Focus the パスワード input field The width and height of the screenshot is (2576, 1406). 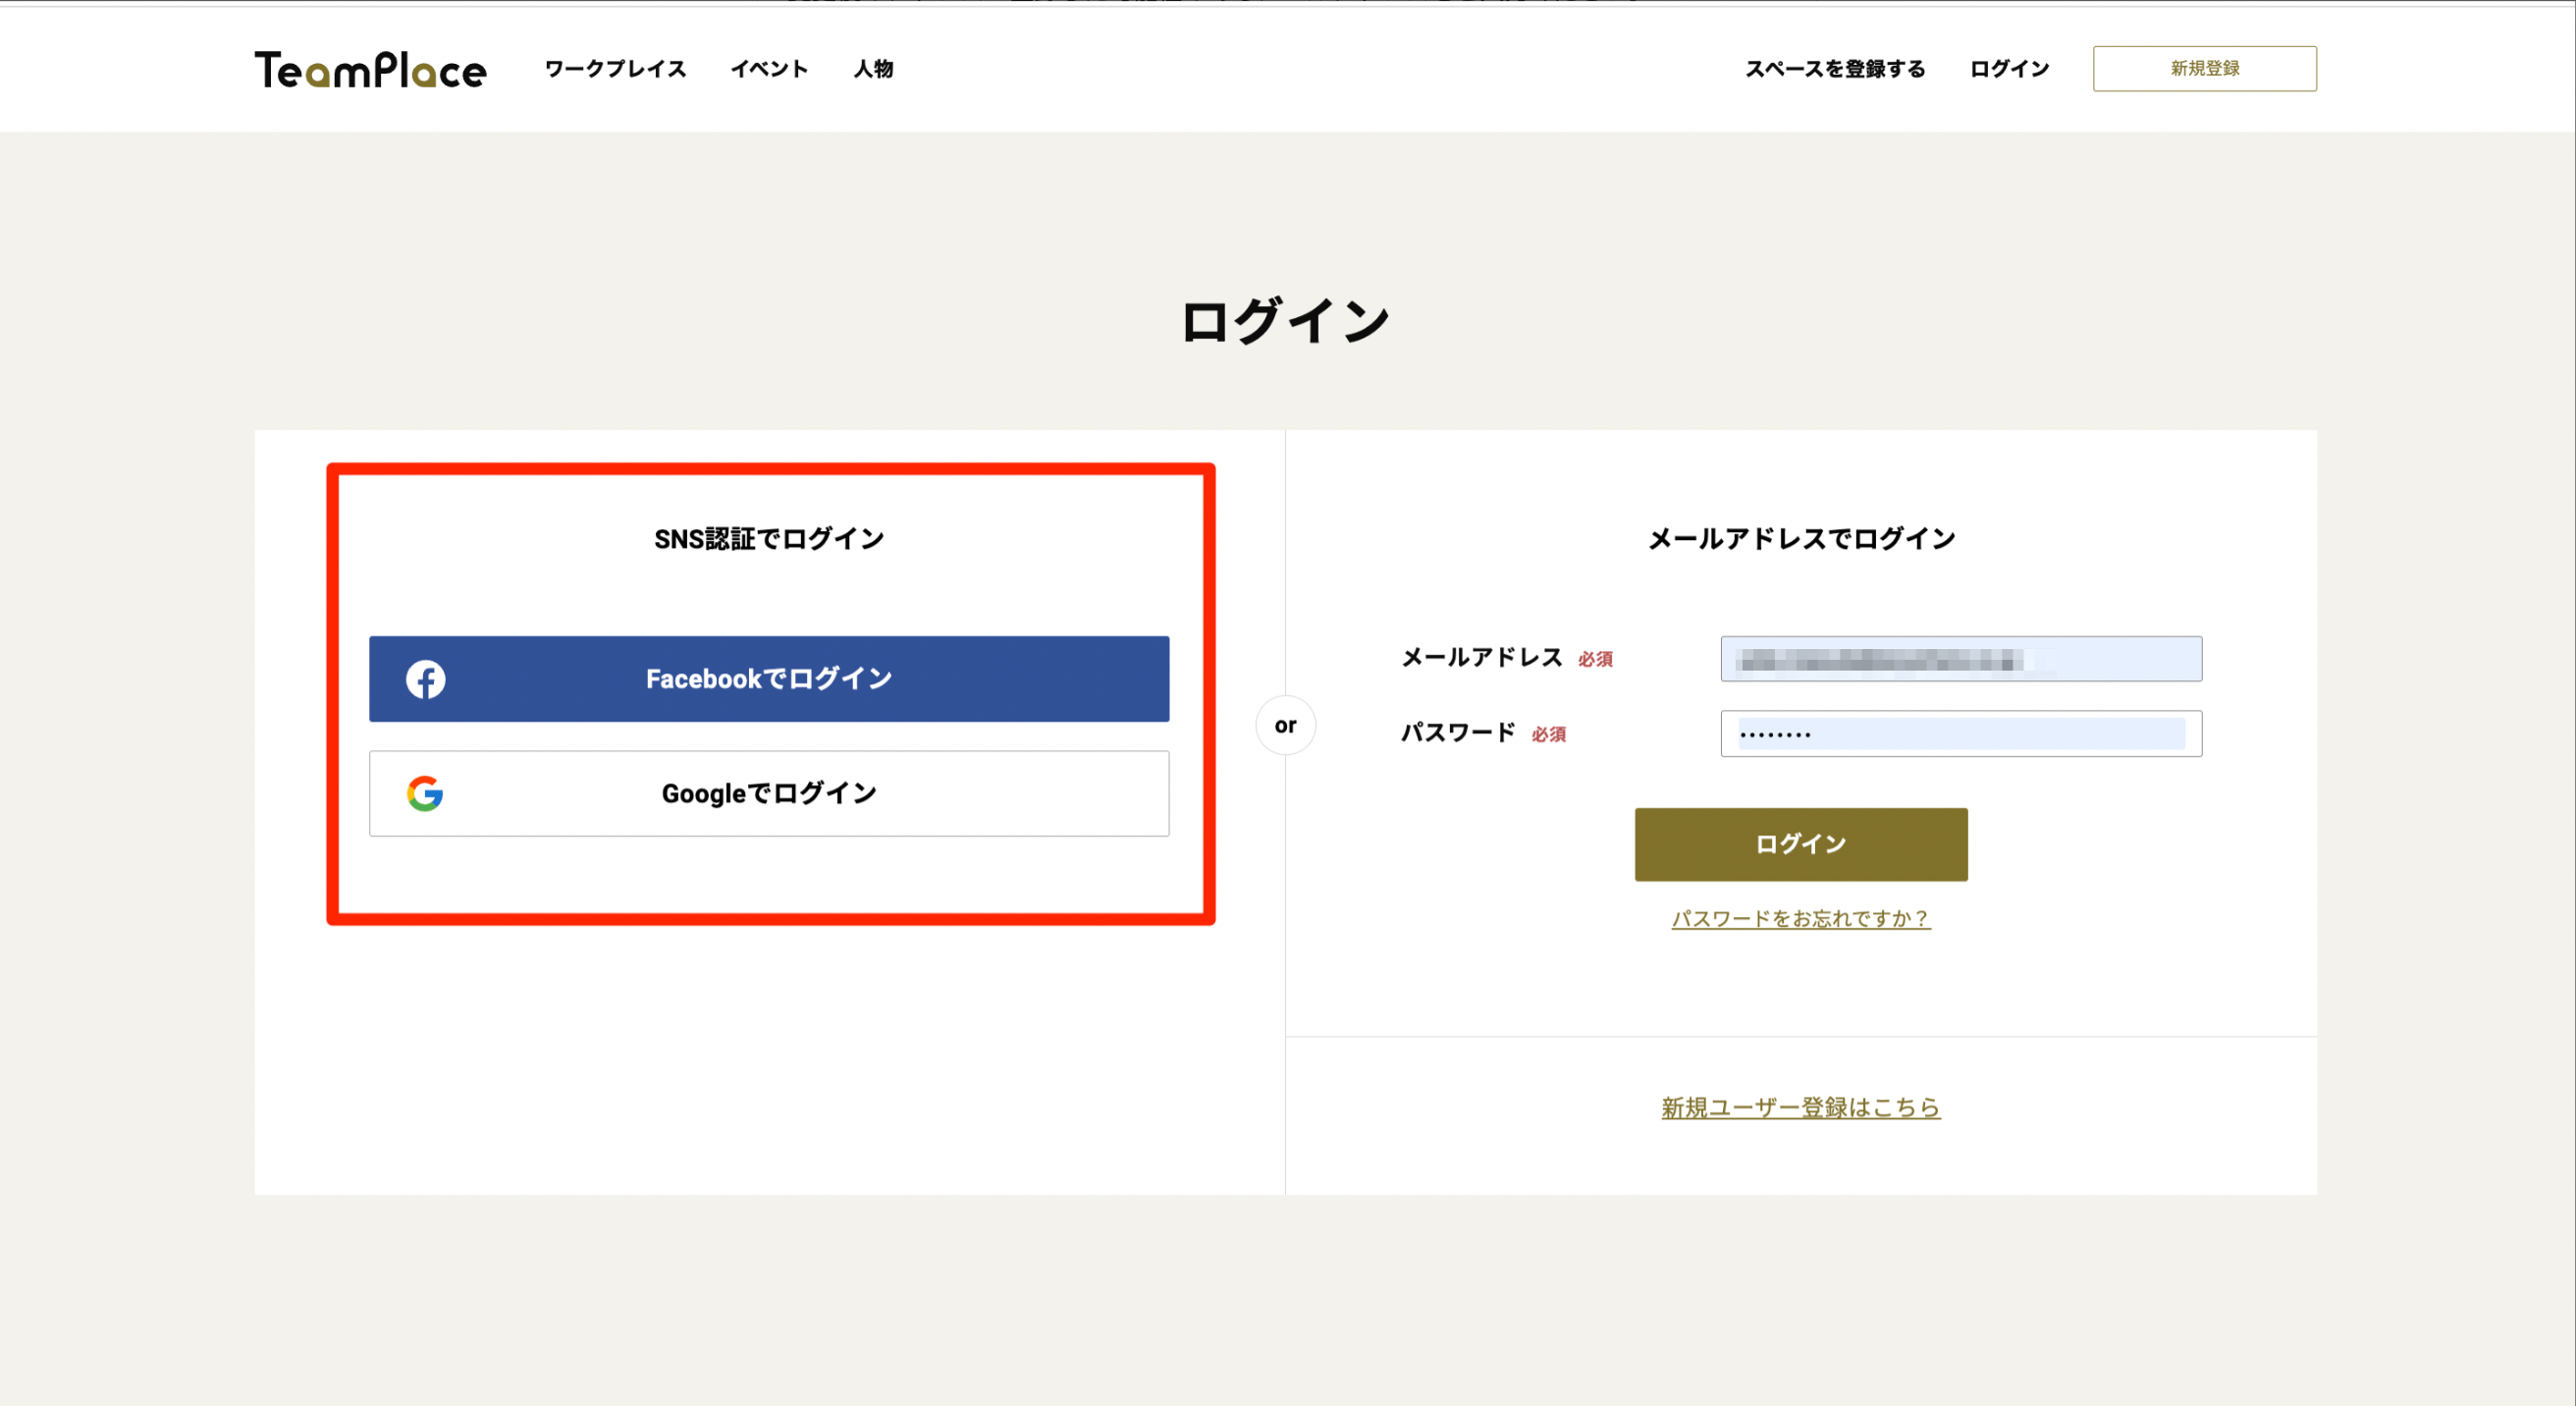point(1960,734)
